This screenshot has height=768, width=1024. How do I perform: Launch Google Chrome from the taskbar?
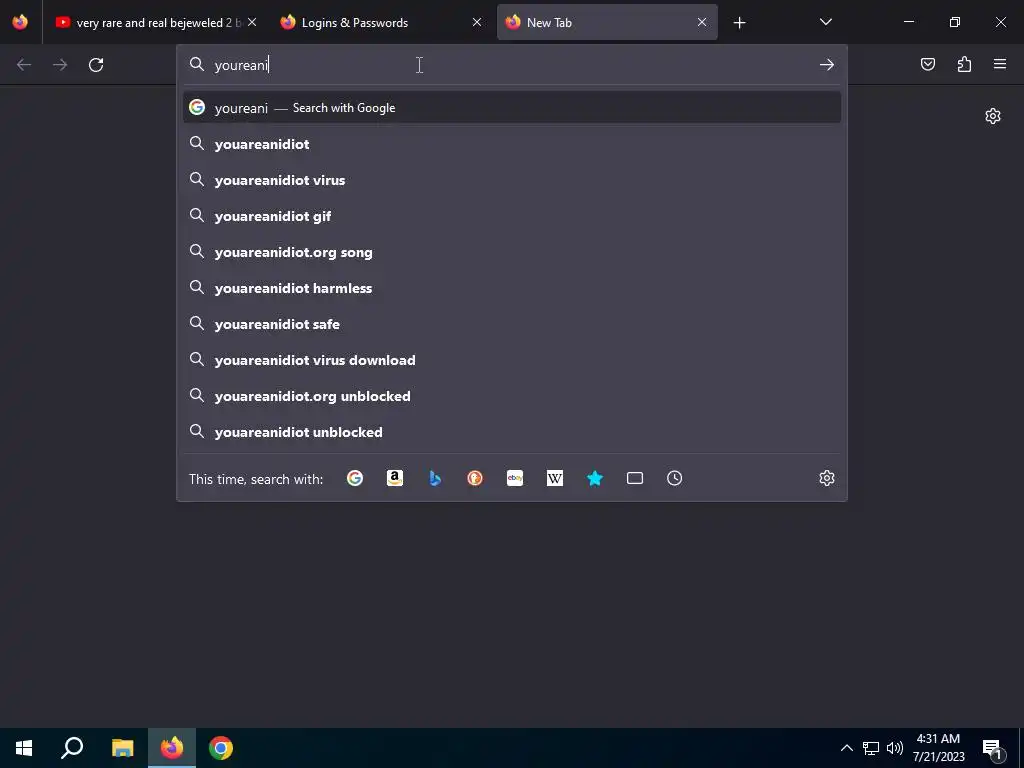click(221, 748)
